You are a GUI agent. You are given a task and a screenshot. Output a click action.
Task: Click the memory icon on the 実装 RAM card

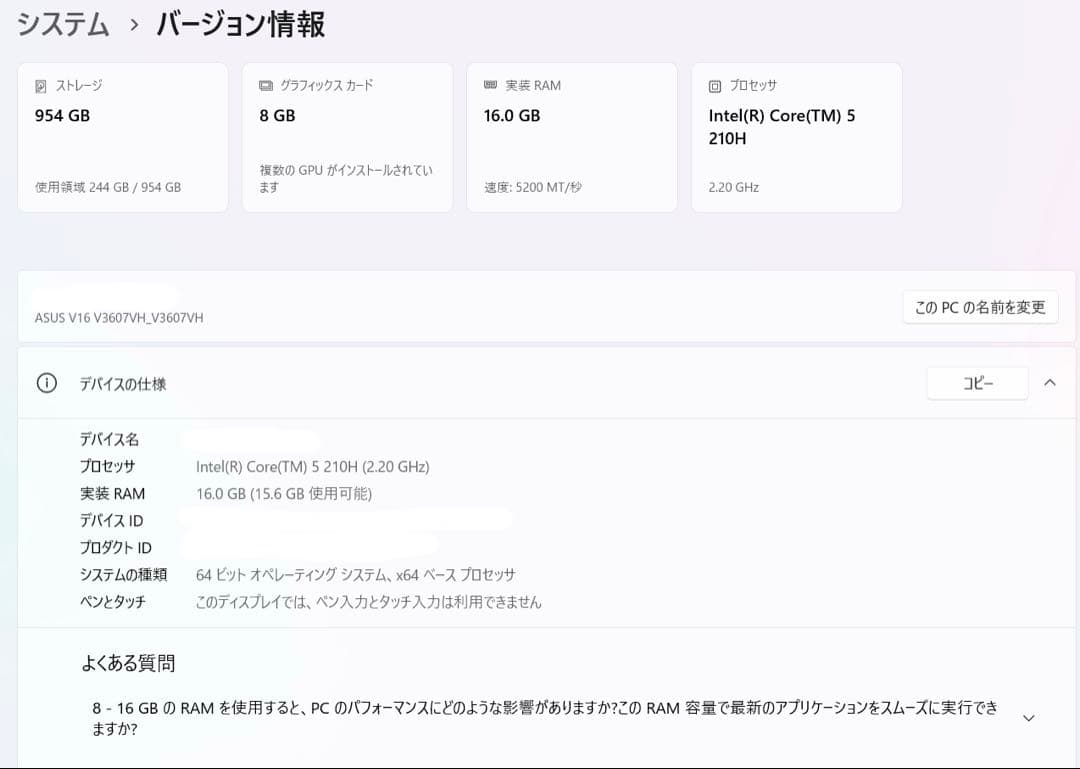489,85
